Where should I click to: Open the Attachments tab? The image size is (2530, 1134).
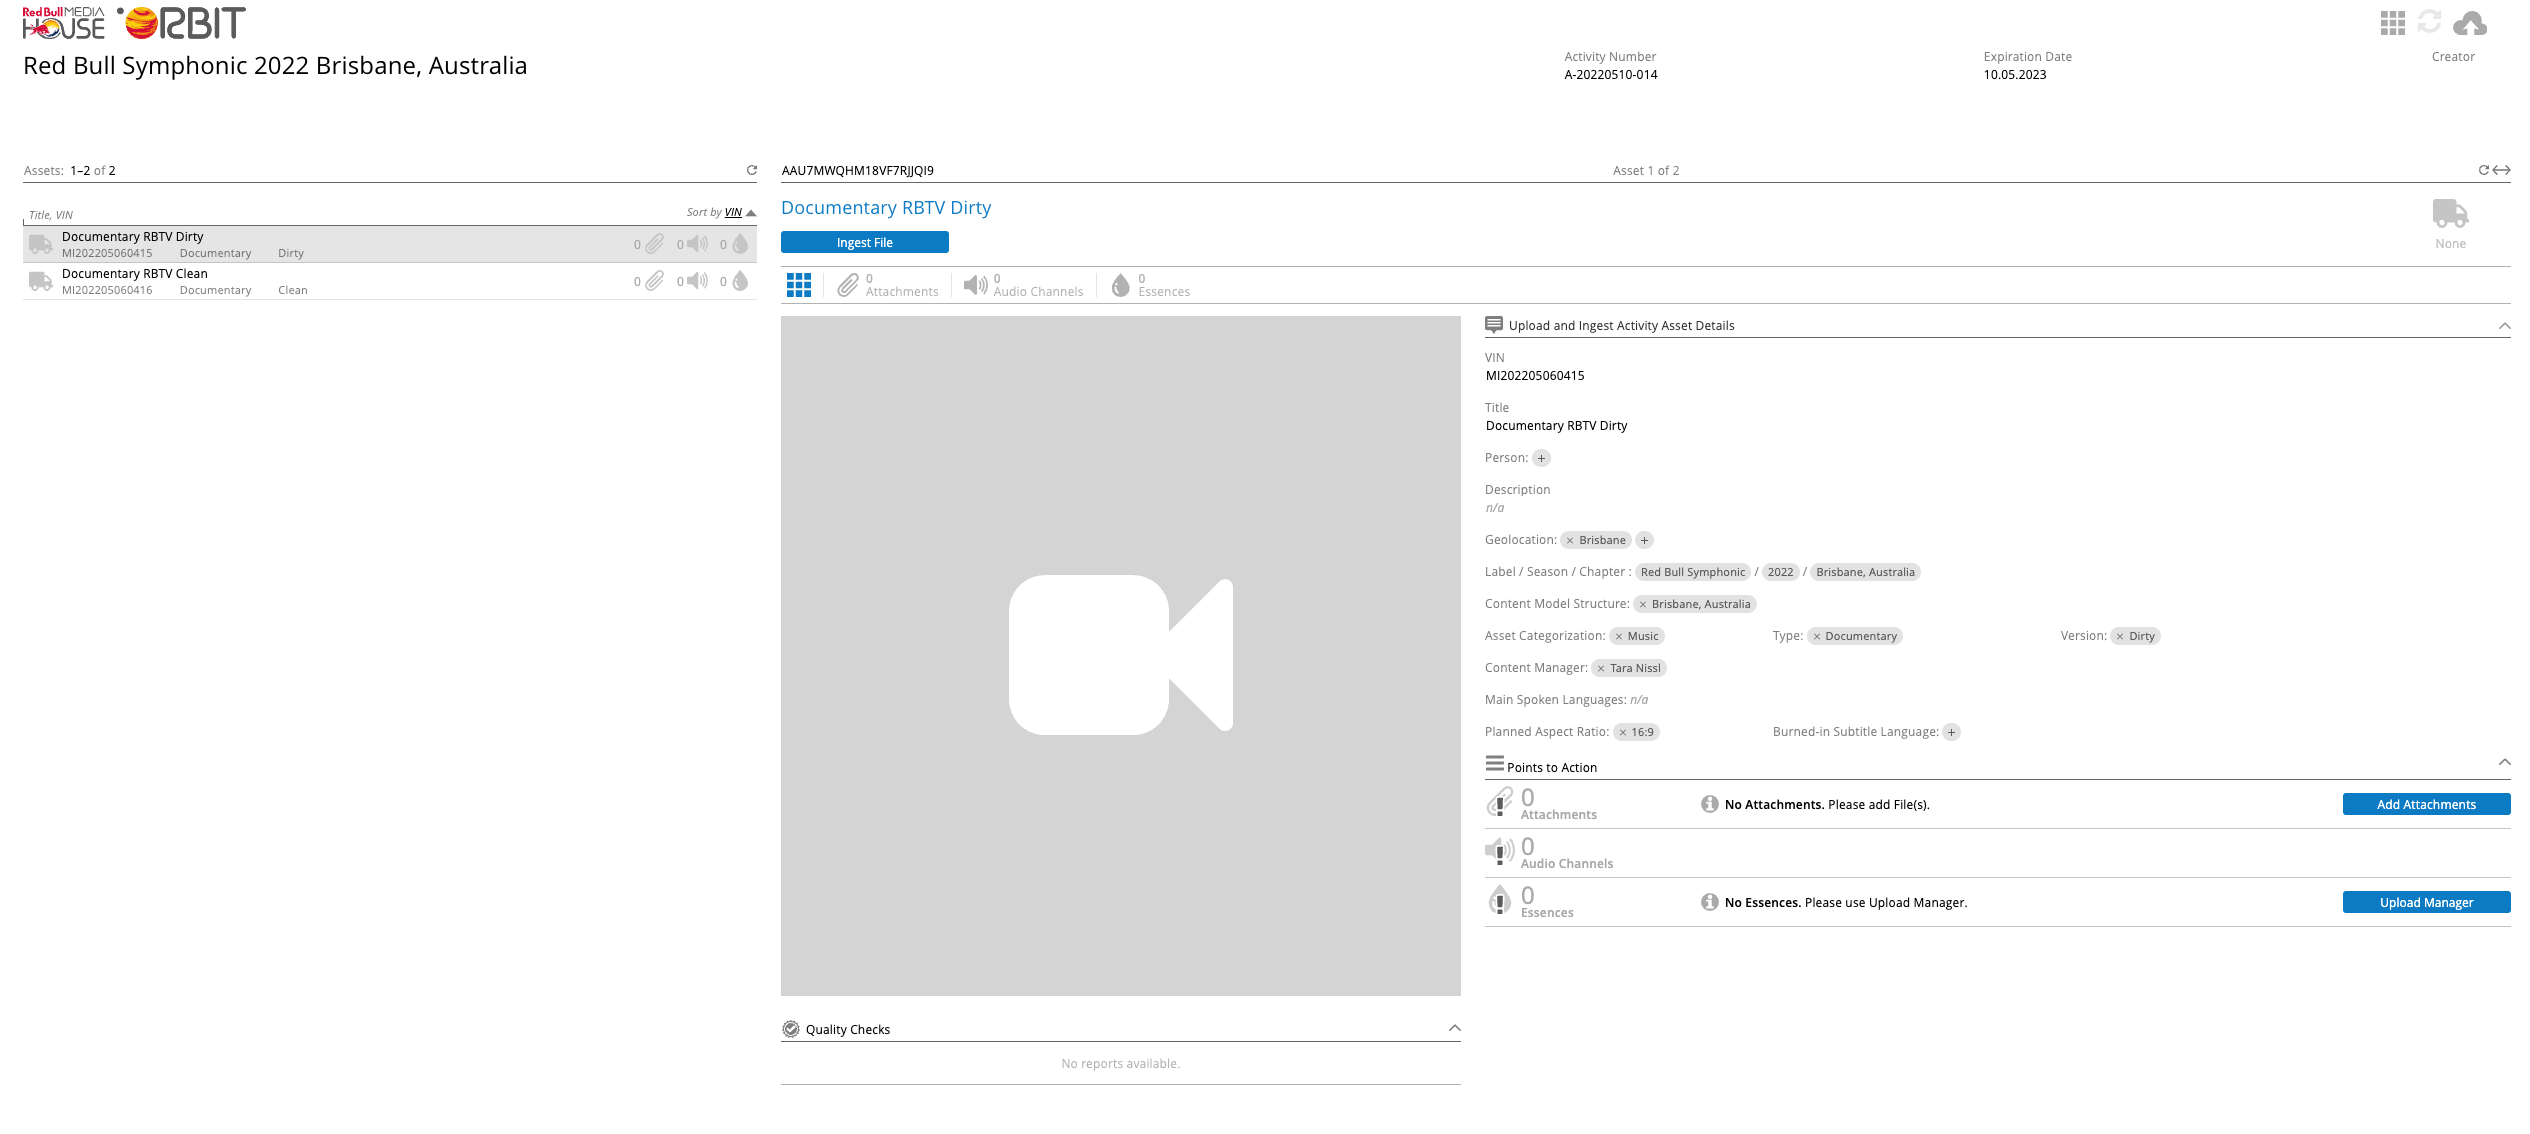click(x=888, y=285)
